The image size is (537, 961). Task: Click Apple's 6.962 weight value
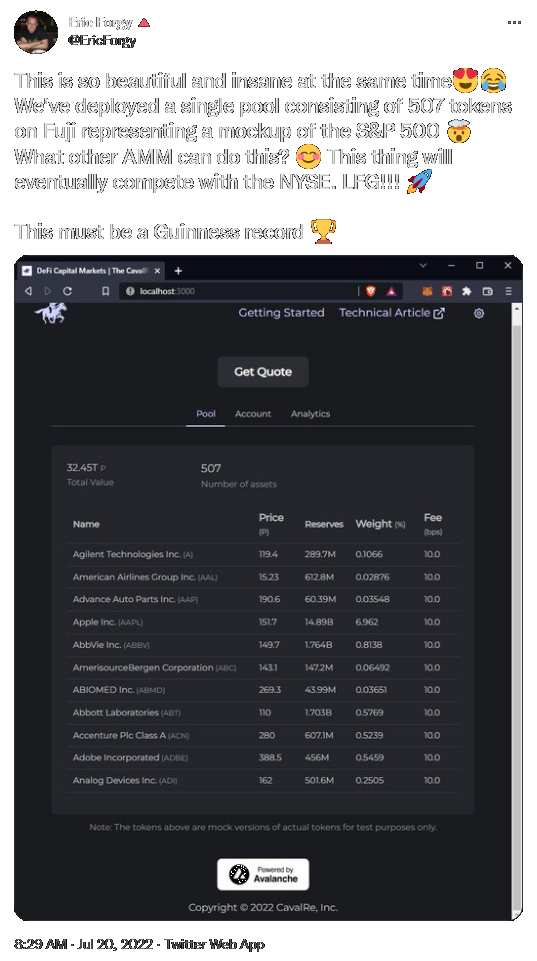pos(367,622)
